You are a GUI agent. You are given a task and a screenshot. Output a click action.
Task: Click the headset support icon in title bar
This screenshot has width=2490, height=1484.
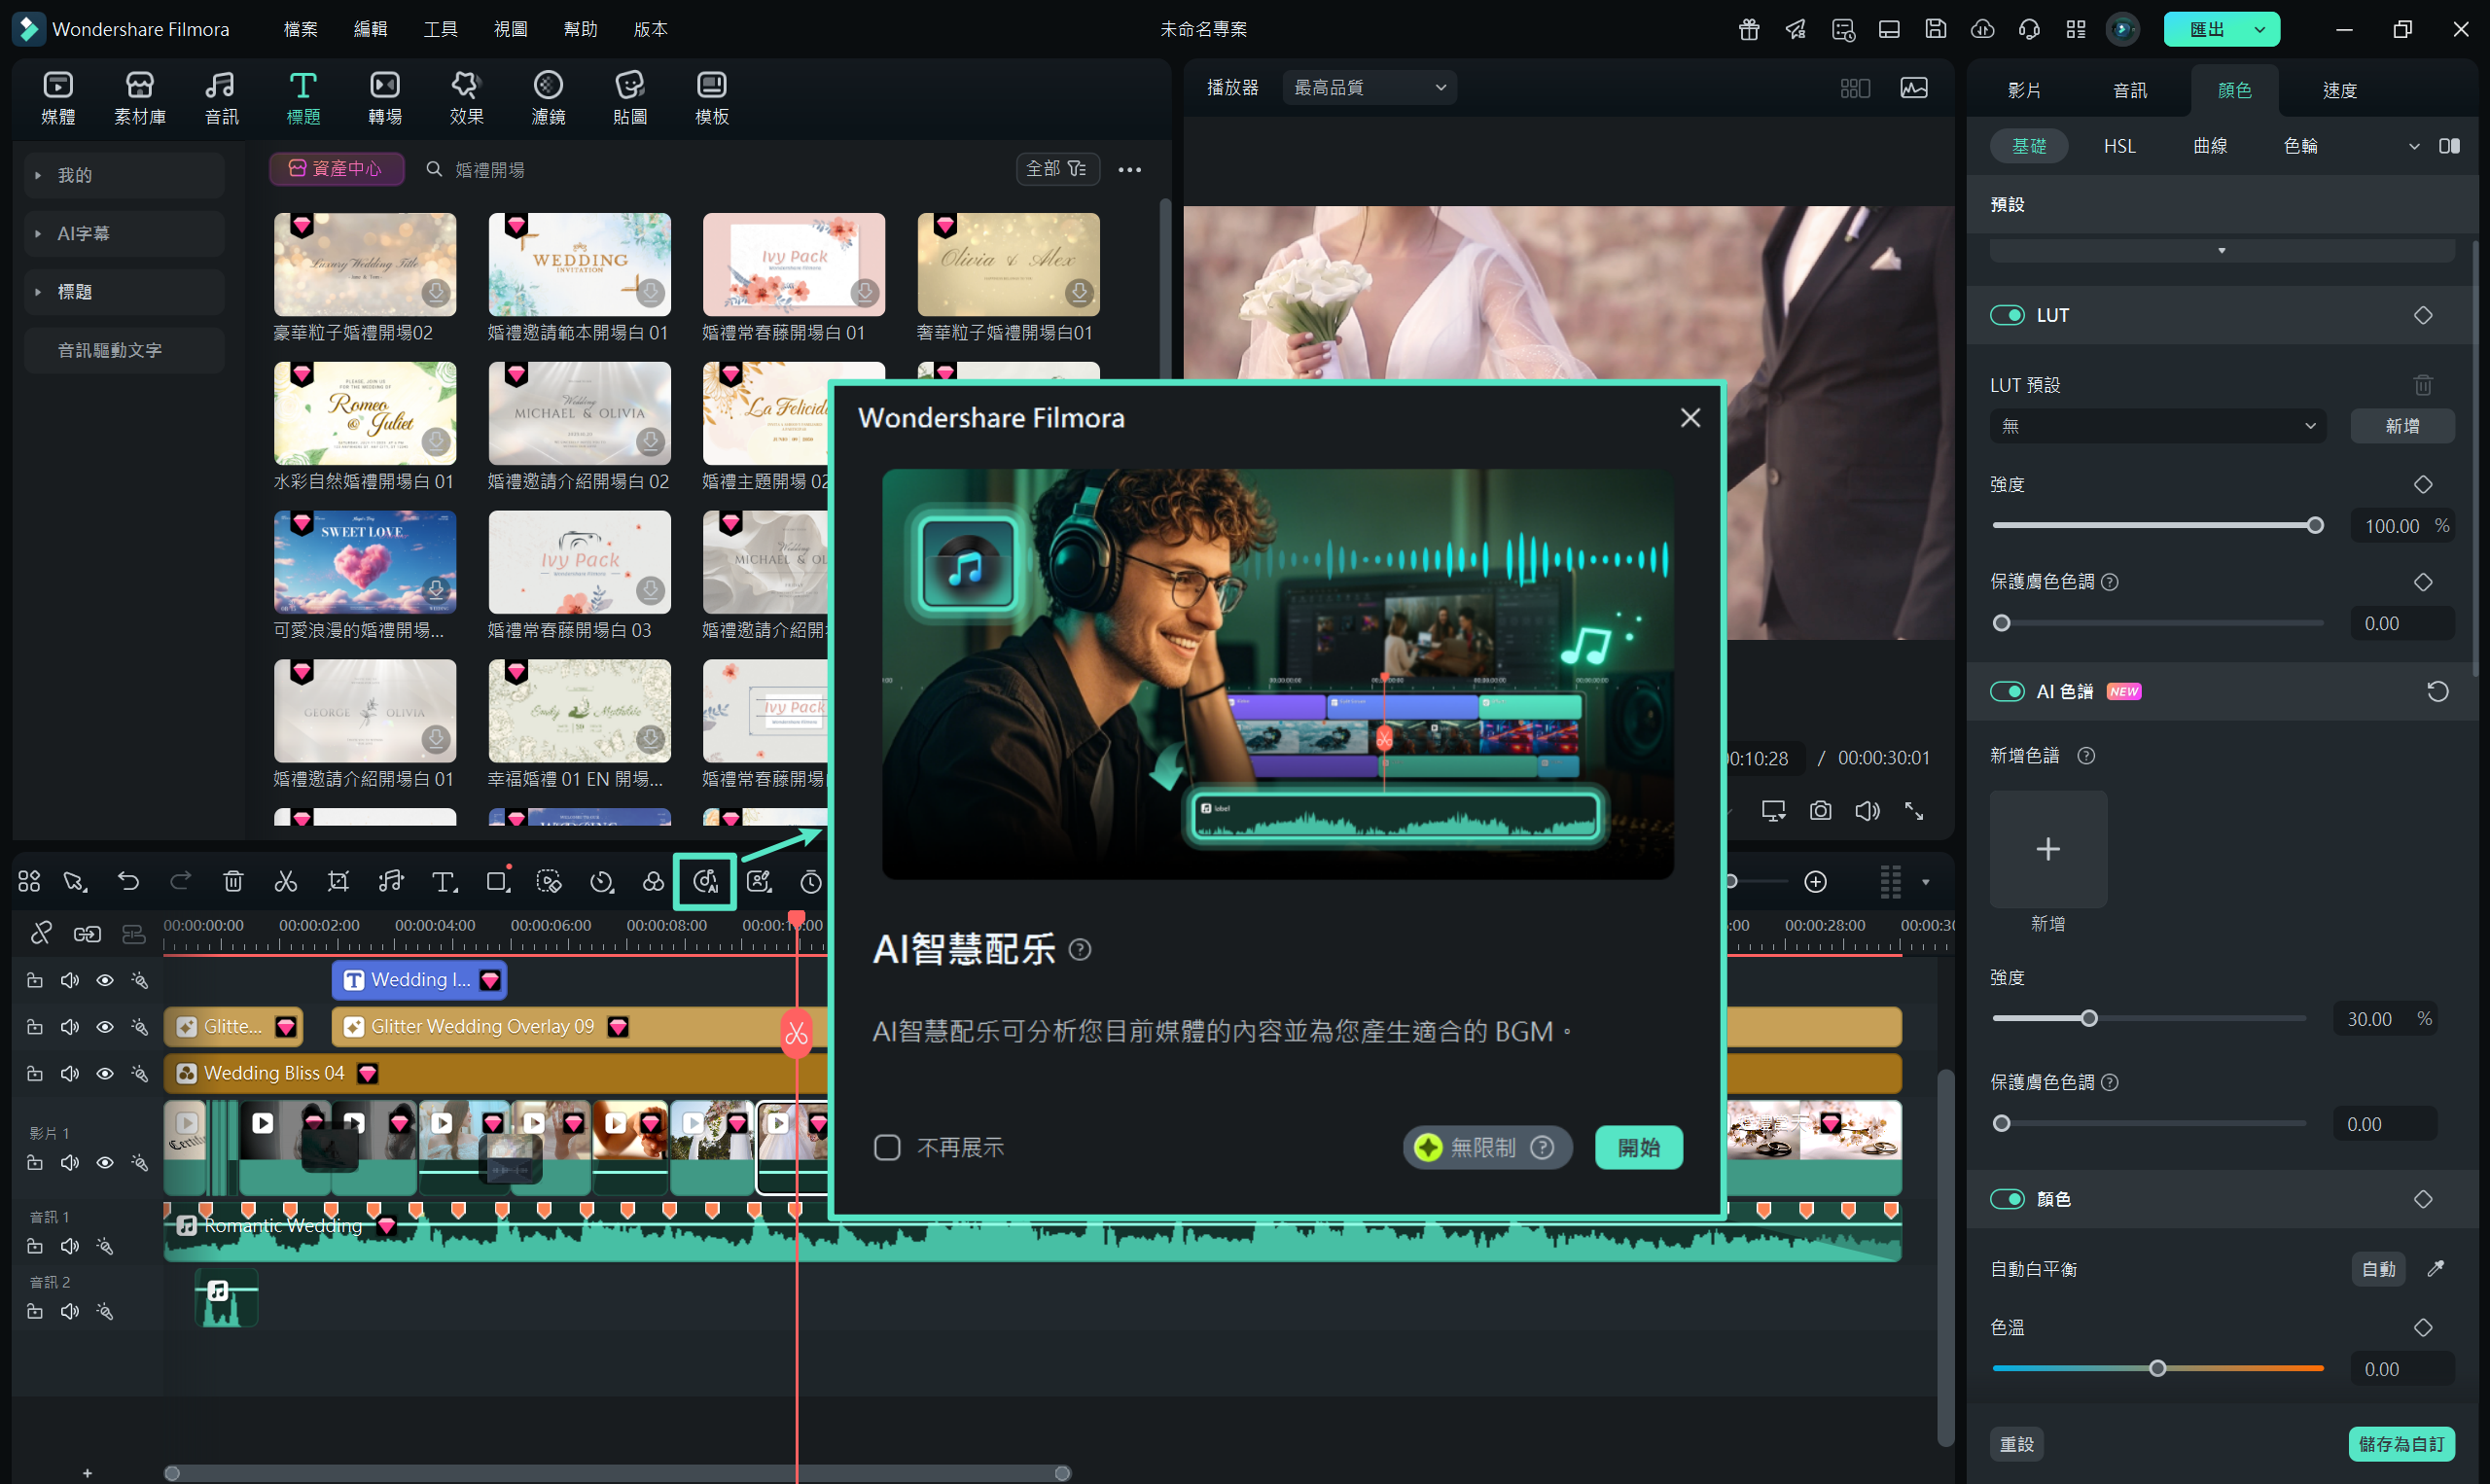click(x=2029, y=29)
